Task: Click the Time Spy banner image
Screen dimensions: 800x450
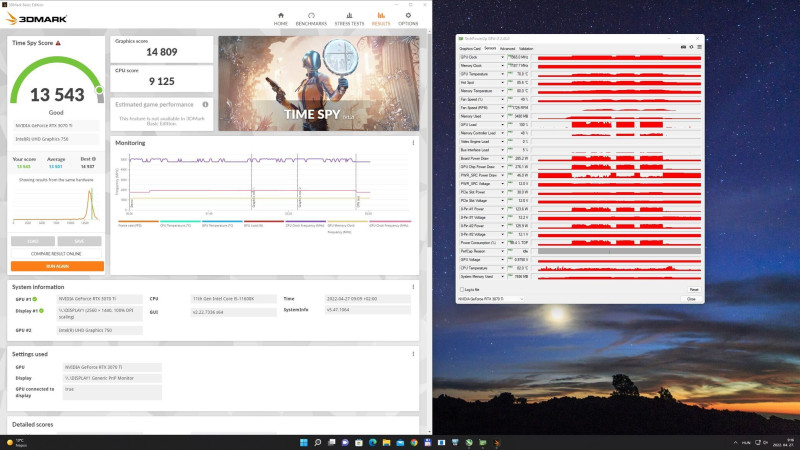Action: [319, 83]
